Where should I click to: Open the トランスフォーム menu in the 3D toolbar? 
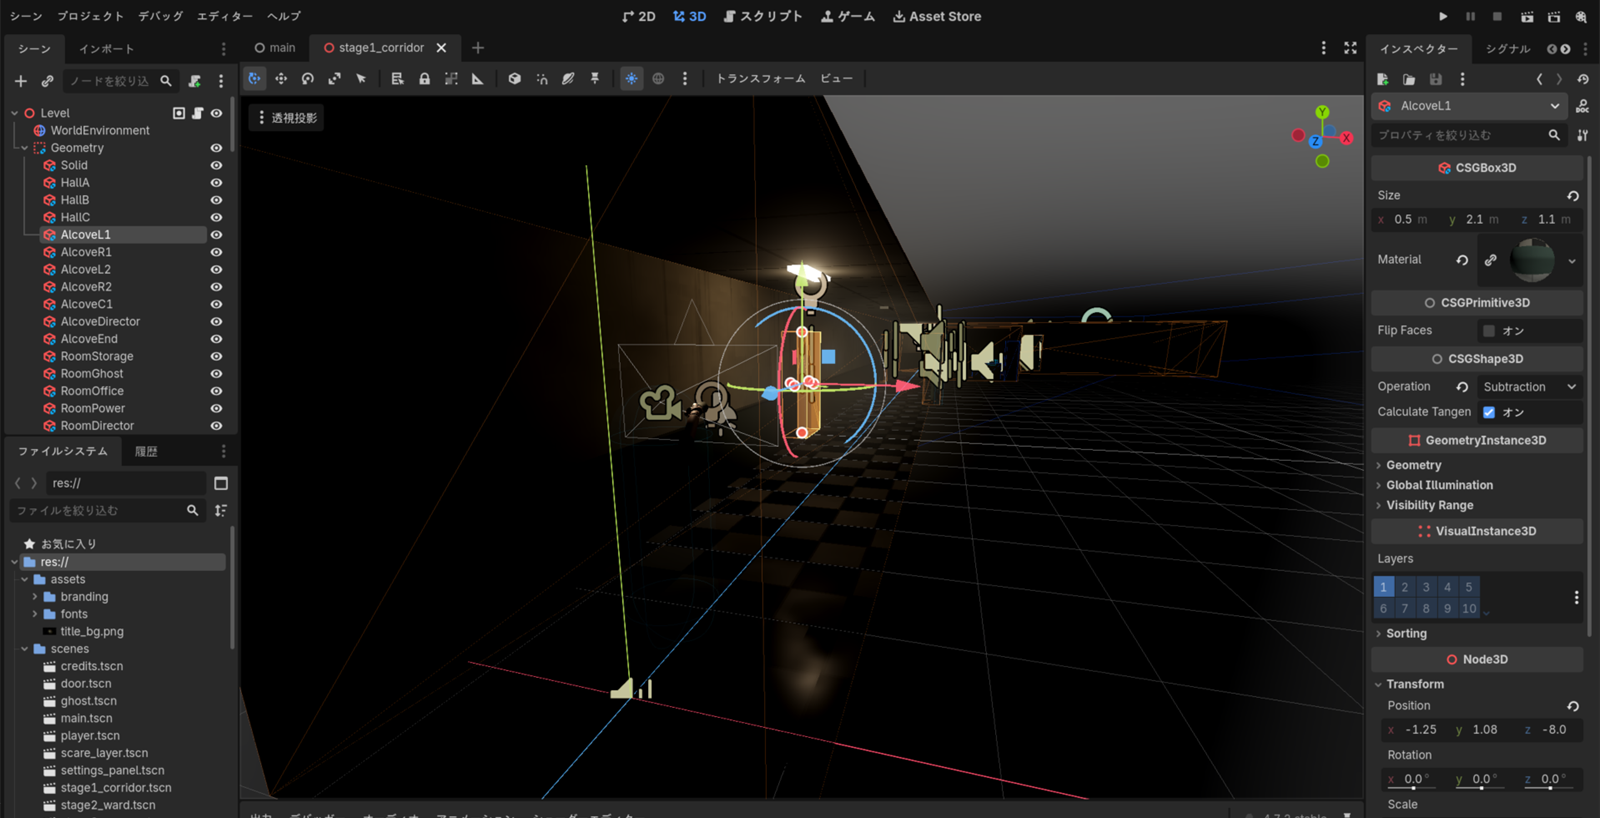coord(760,78)
